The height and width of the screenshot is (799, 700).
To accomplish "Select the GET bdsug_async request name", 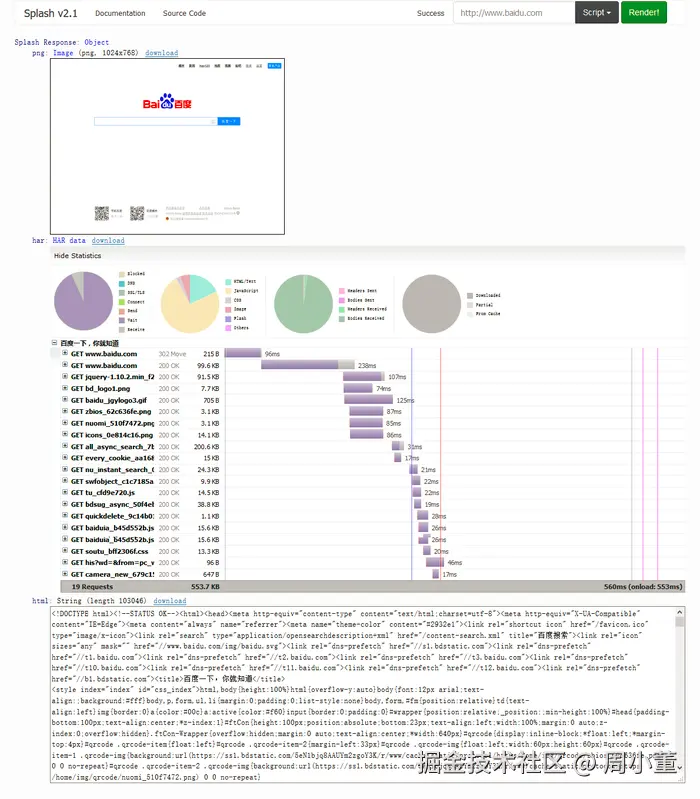I will click(x=112, y=504).
